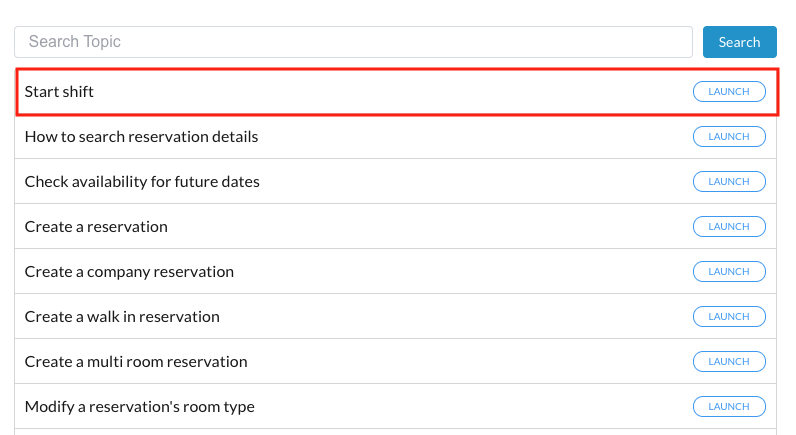This screenshot has height=435, width=796.
Task: Launch the Start shift topic
Action: (x=729, y=92)
